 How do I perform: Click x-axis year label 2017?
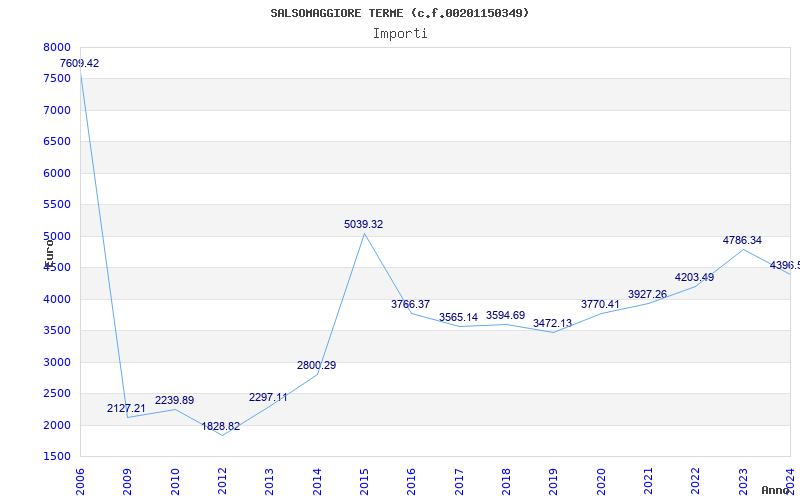tap(459, 482)
